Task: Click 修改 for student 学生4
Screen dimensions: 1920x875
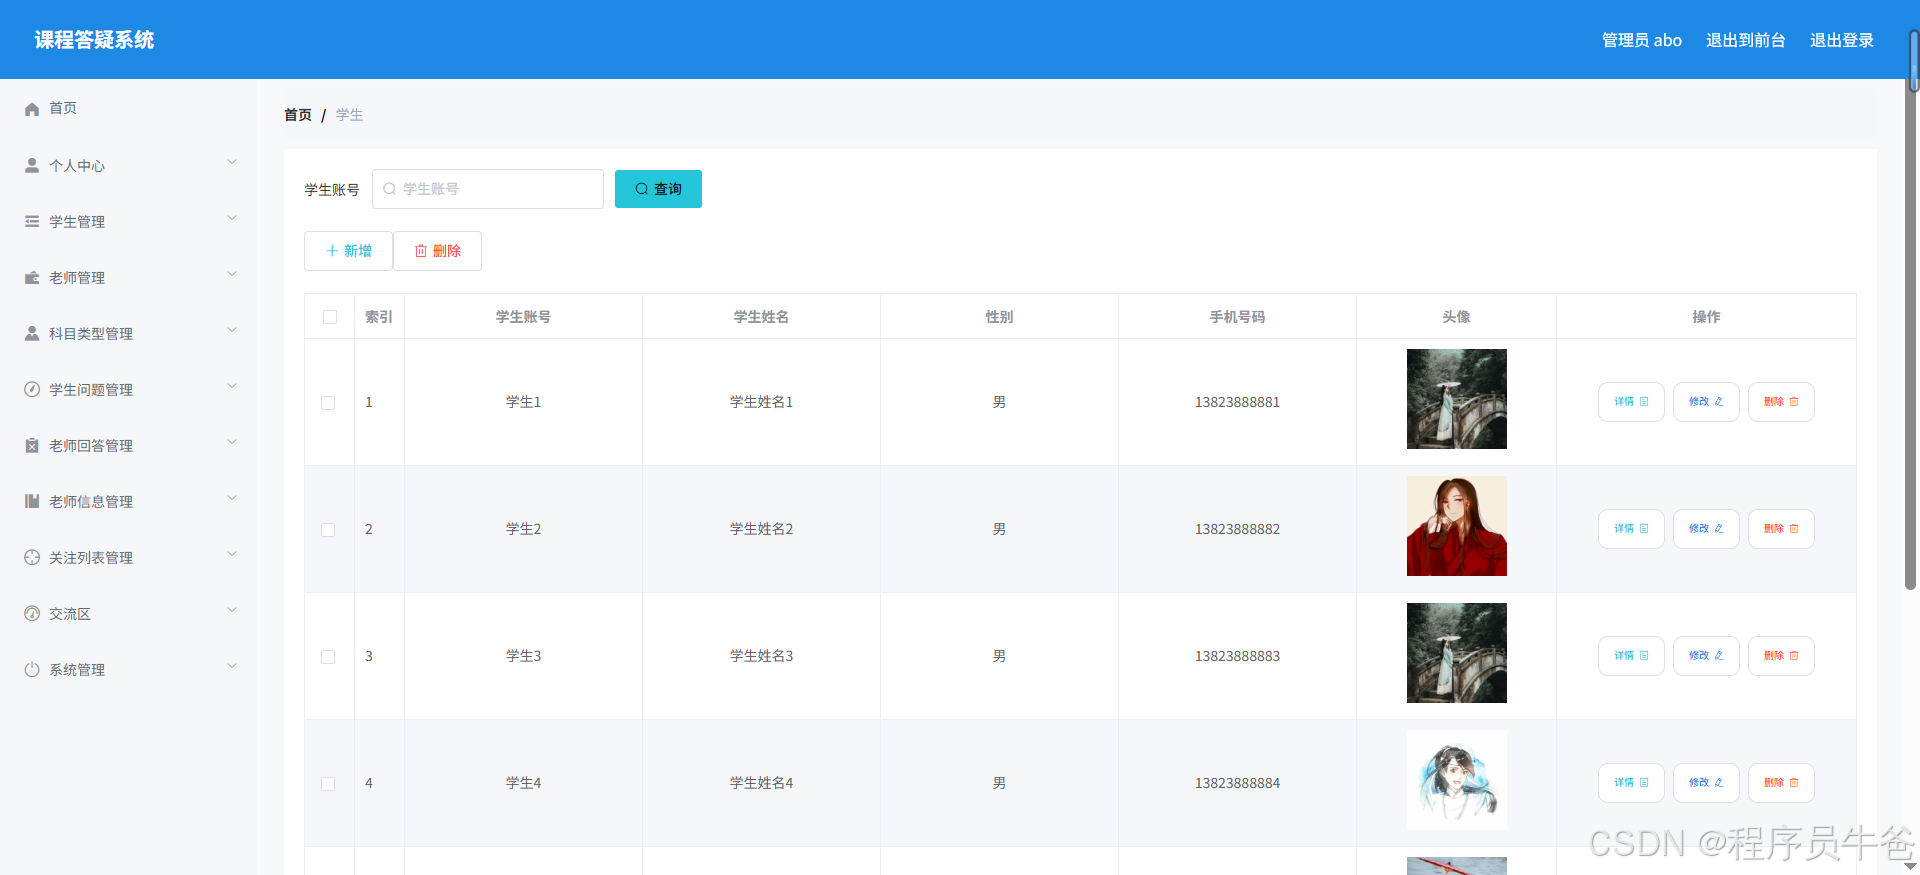Action: [x=1706, y=783]
